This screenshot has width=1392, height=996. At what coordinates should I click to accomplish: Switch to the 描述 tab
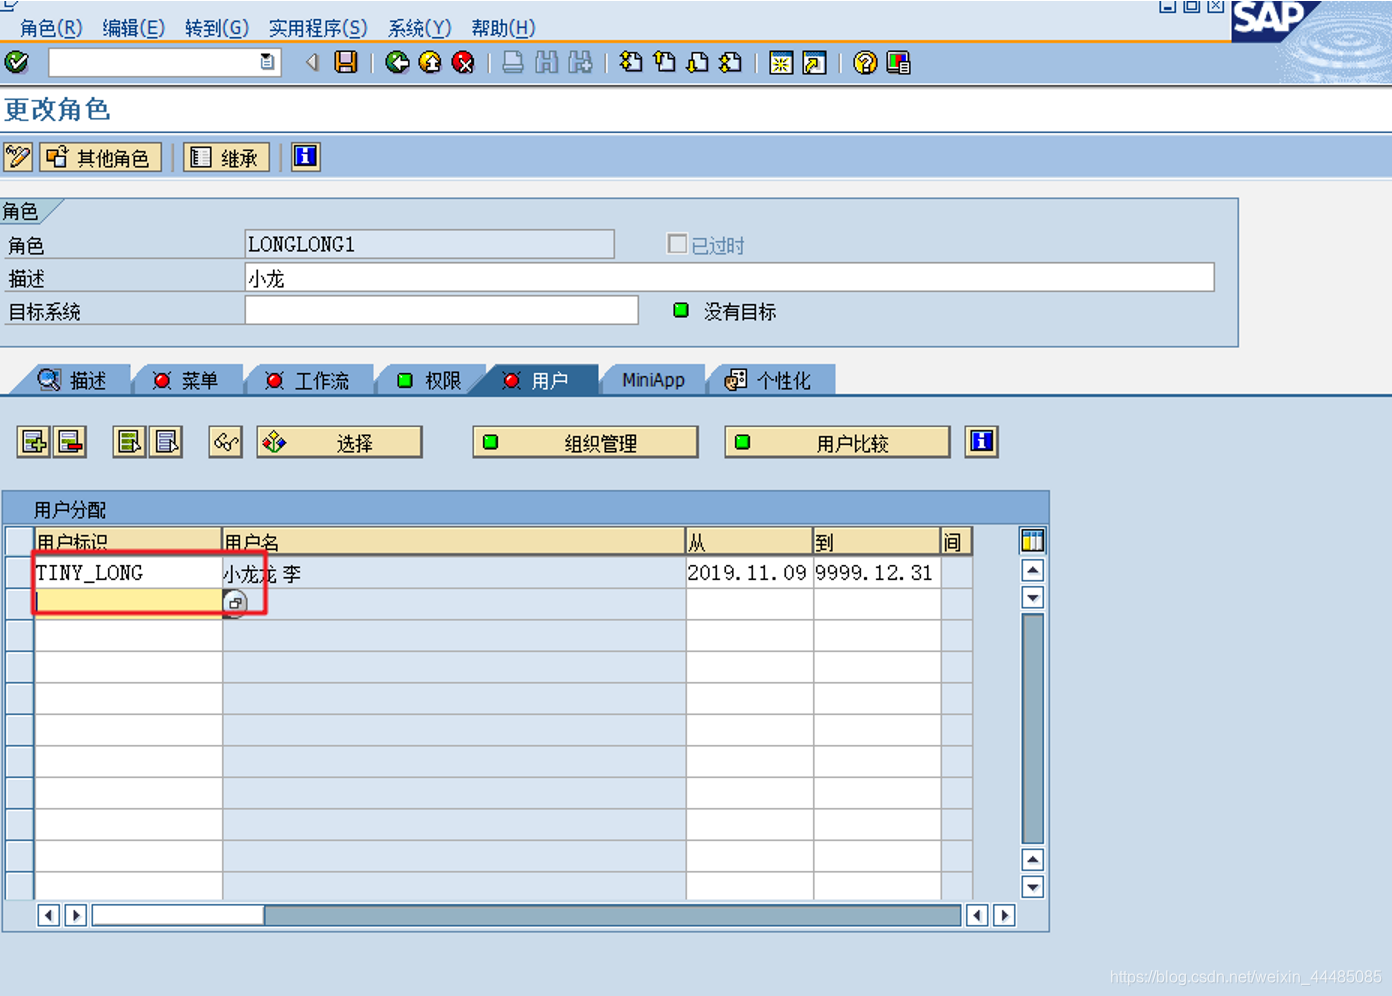pos(72,380)
